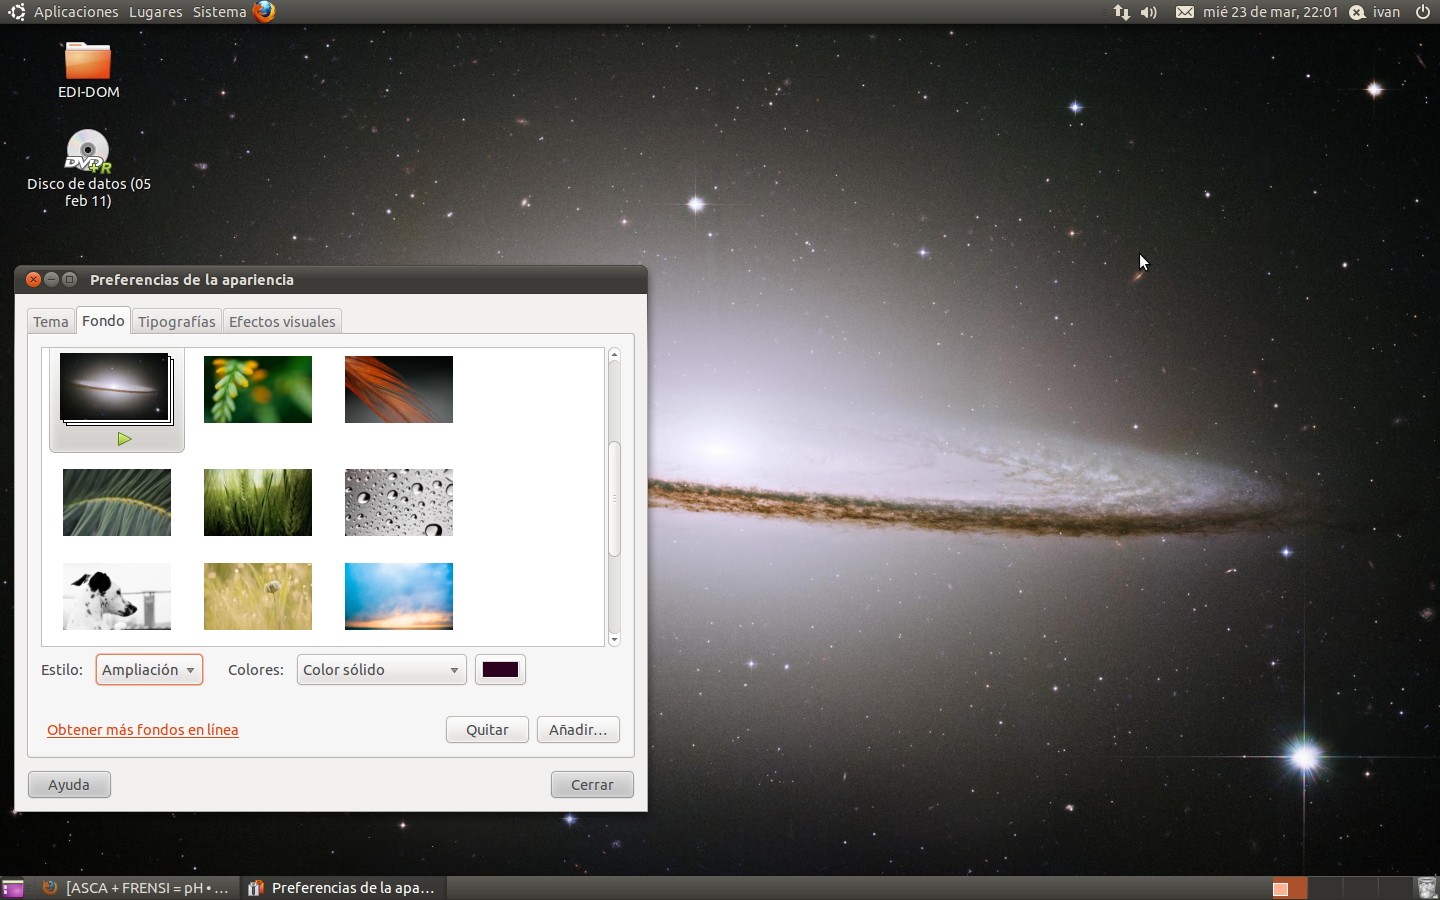Click the volume speaker icon
Screen dimensions: 1440x900
pos(1149,12)
